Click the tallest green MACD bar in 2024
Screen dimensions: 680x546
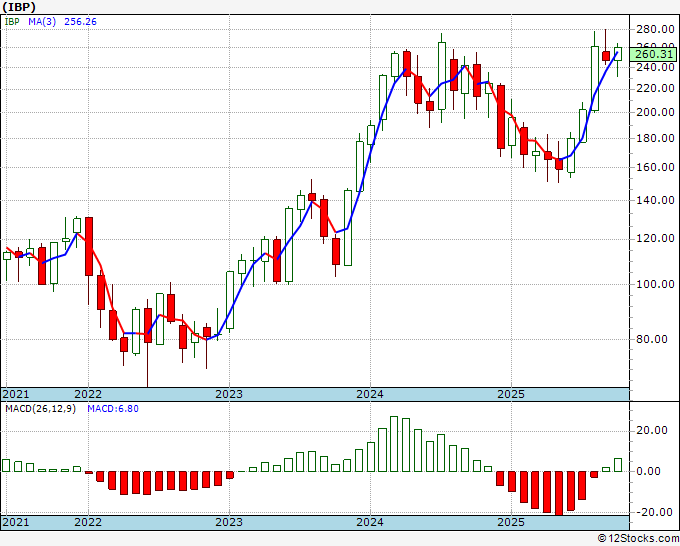(394, 444)
